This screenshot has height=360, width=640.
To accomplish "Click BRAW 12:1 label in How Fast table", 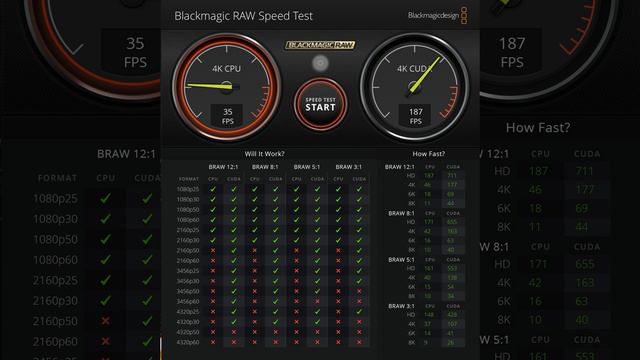I will point(400,167).
